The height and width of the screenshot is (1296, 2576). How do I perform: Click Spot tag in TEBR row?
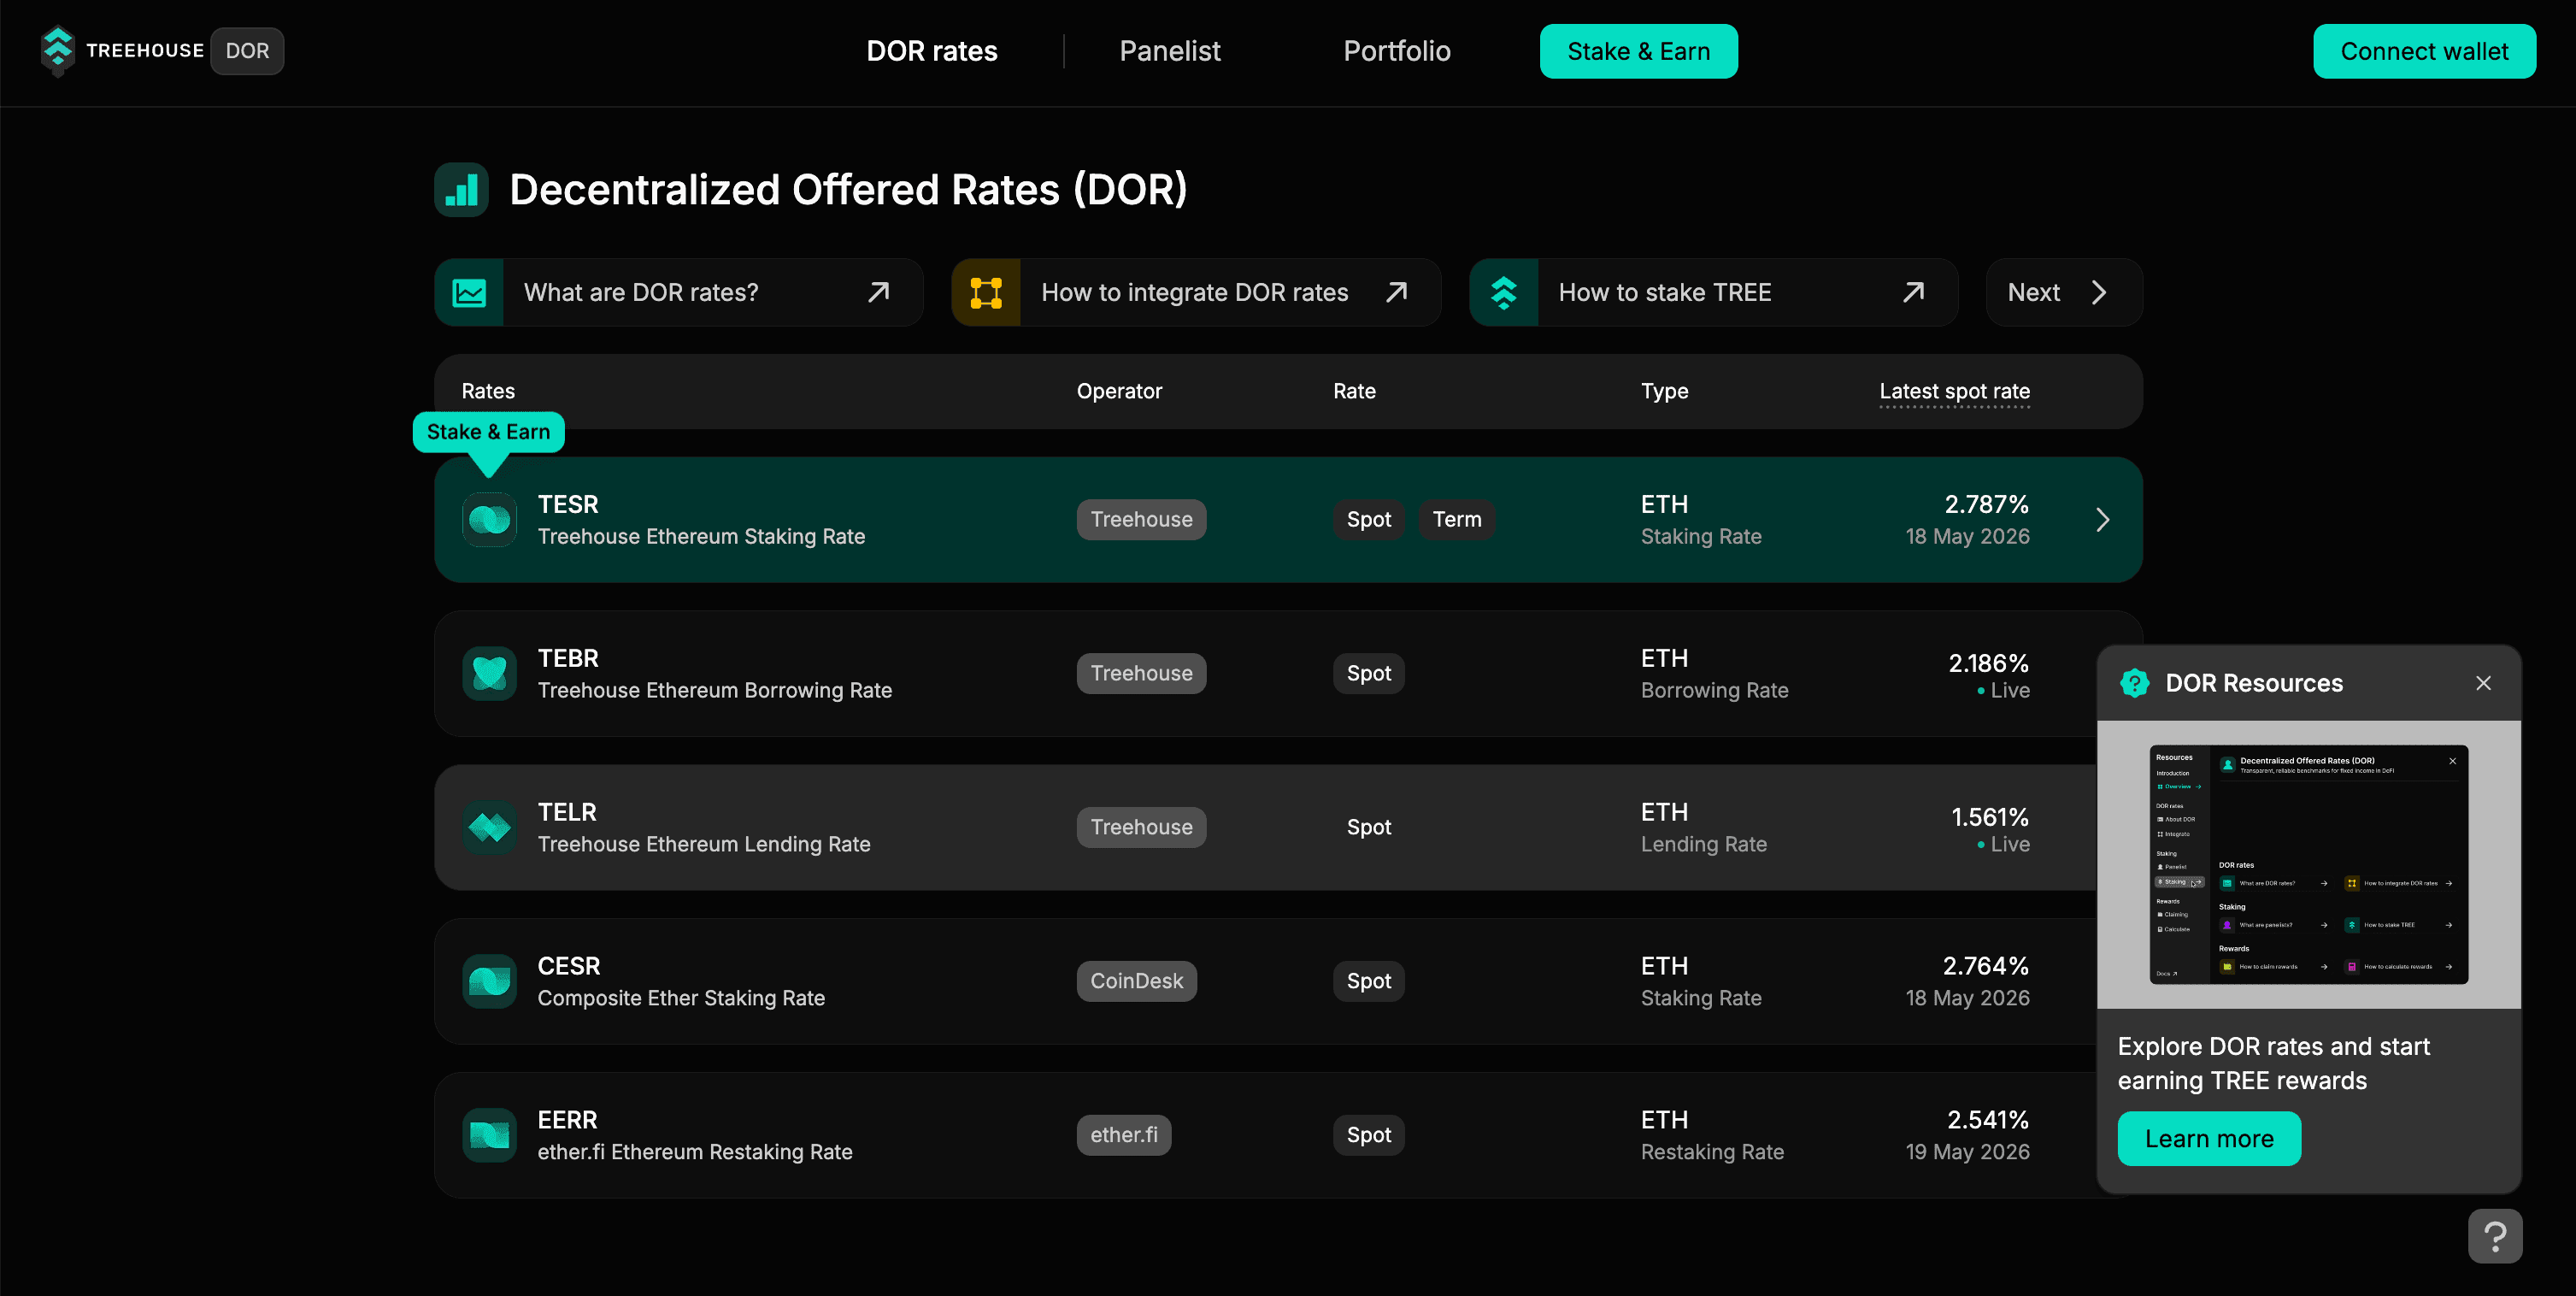(x=1368, y=674)
